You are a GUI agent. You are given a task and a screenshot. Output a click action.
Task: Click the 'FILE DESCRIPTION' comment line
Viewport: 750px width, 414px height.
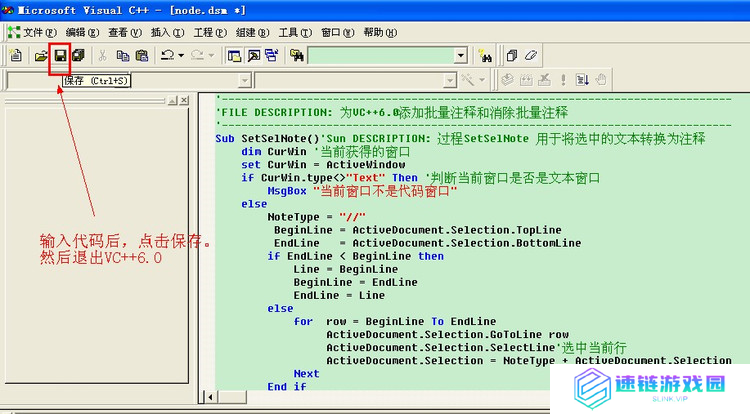[392, 113]
